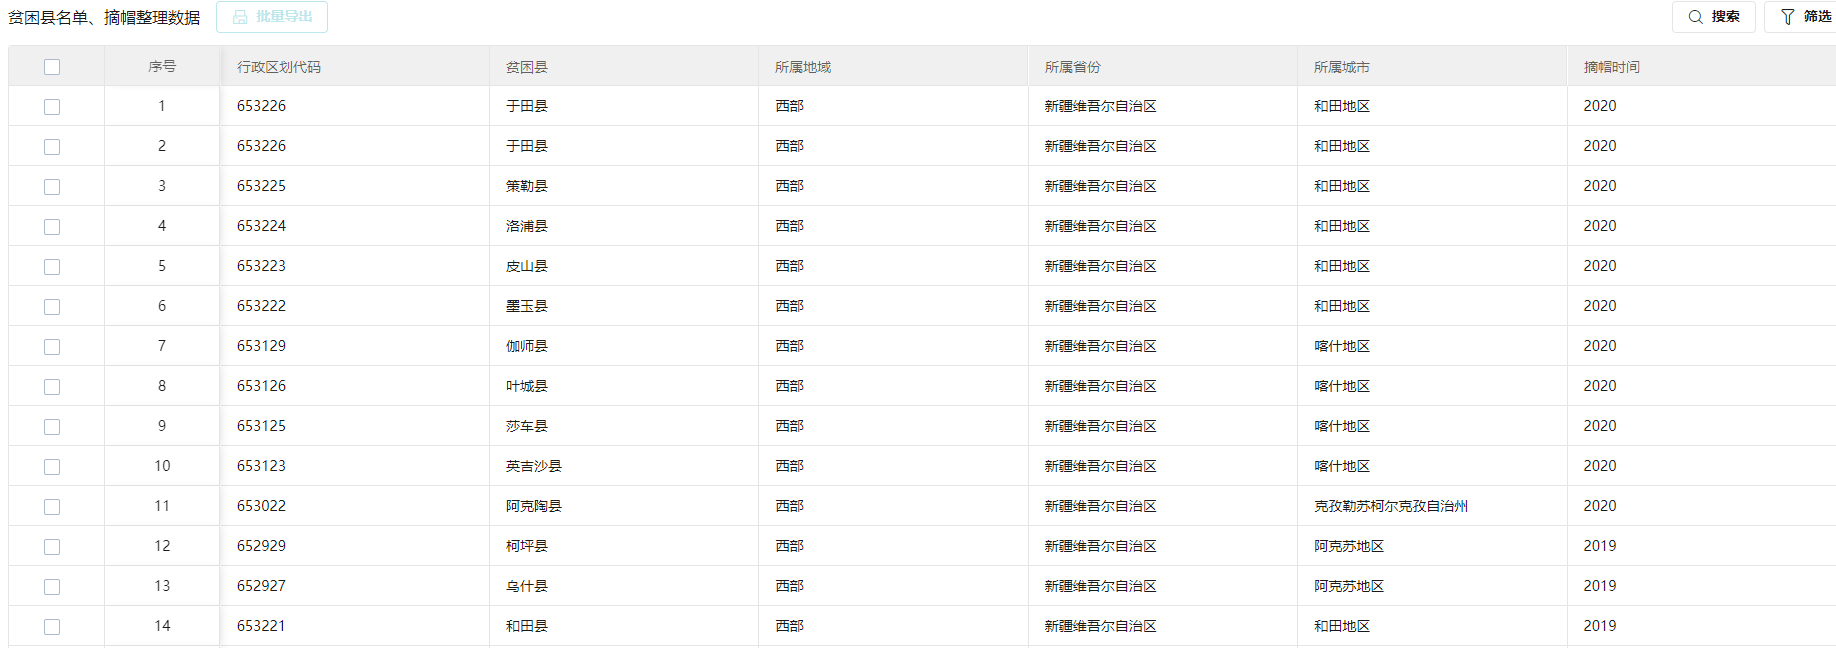Click the search magnifier icon
Screen dimensions: 1836x648
pyautogui.click(x=1696, y=17)
